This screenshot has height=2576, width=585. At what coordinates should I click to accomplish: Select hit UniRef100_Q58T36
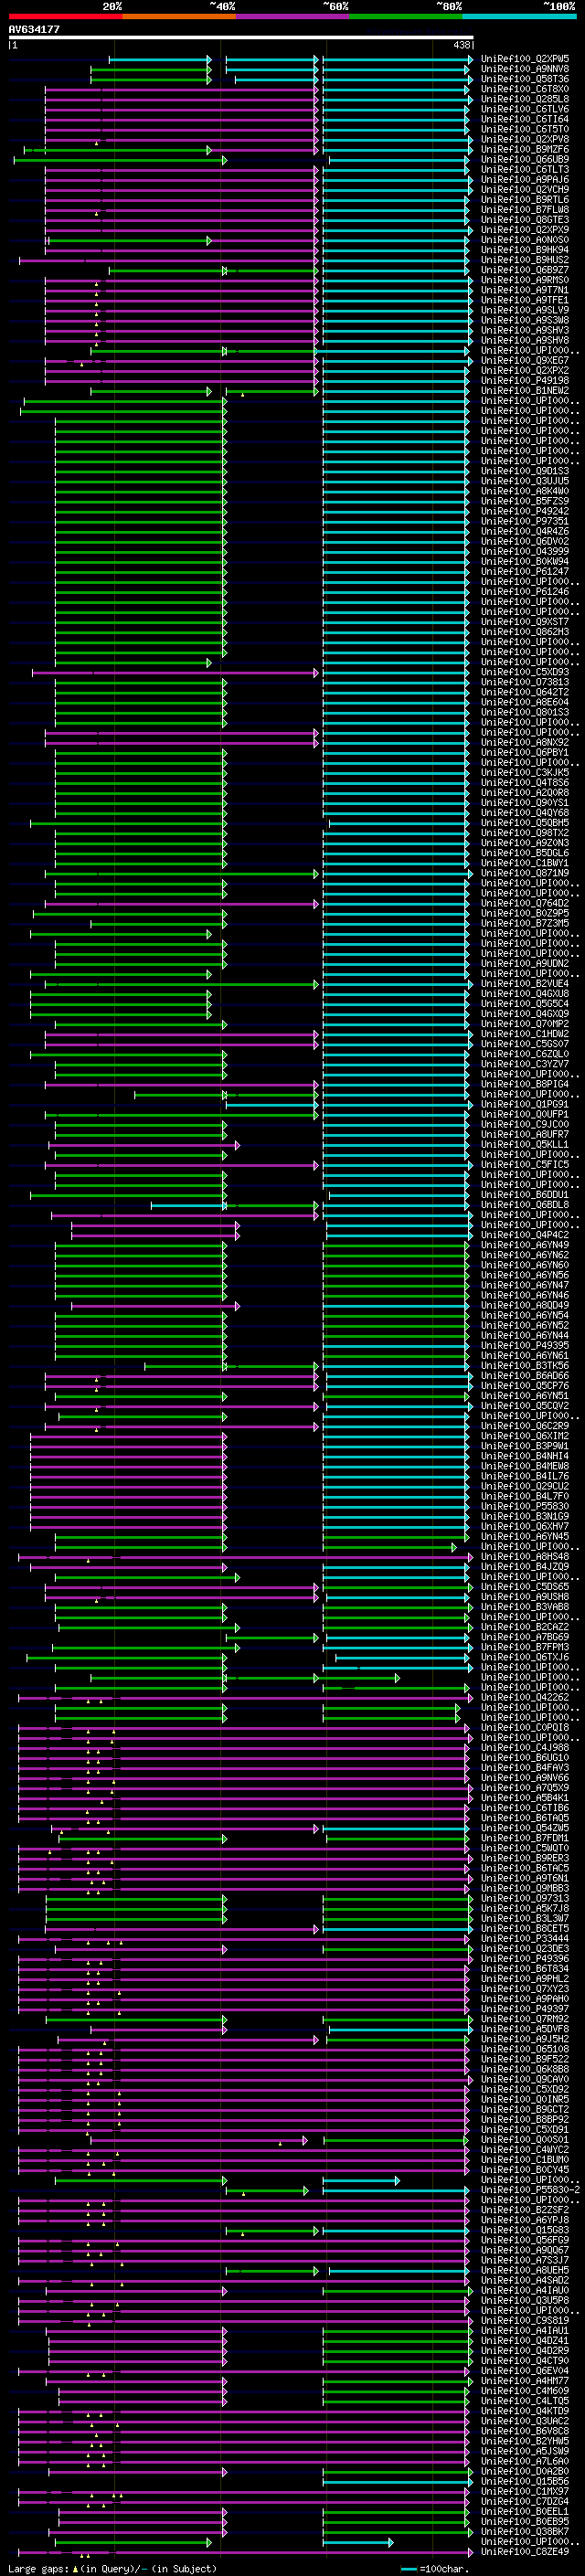tap(524, 79)
